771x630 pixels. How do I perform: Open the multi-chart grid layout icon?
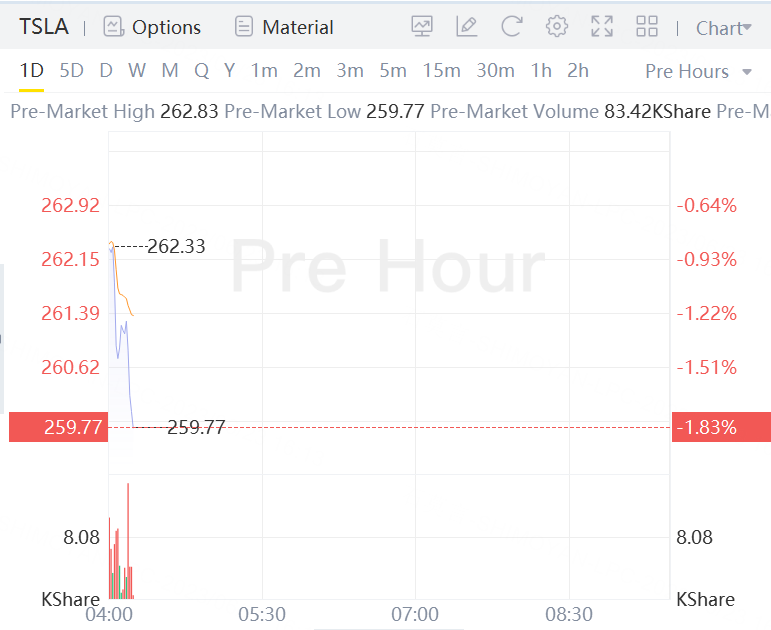[647, 27]
